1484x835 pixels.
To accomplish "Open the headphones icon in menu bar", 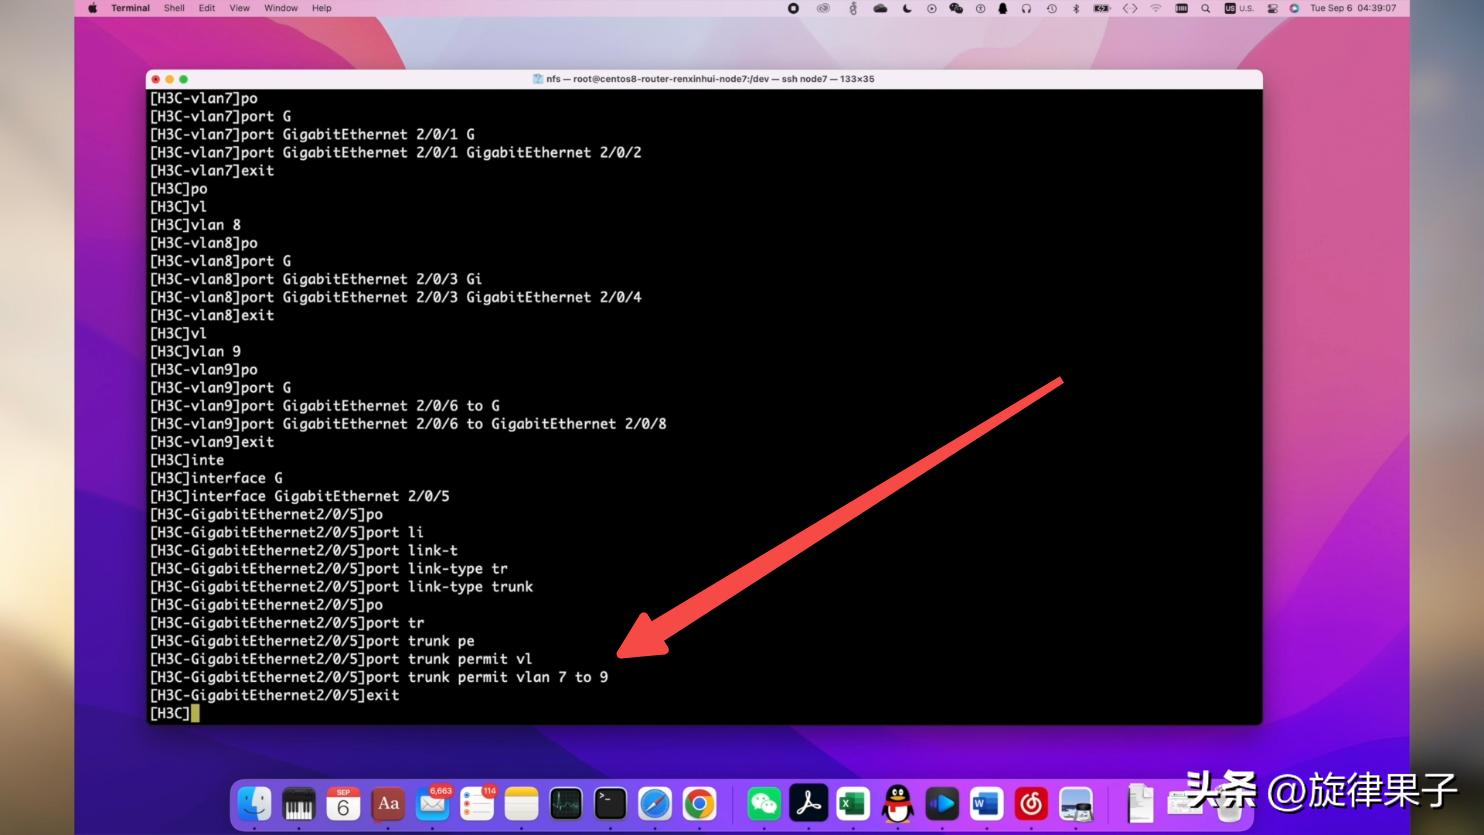I will 1026,8.
